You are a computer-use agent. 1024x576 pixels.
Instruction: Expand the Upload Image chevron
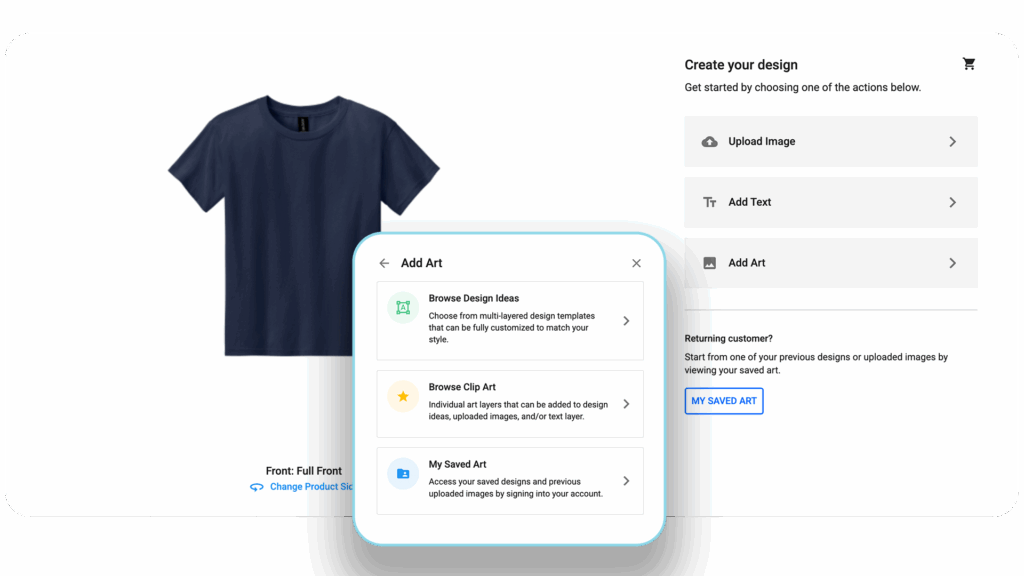(x=952, y=142)
